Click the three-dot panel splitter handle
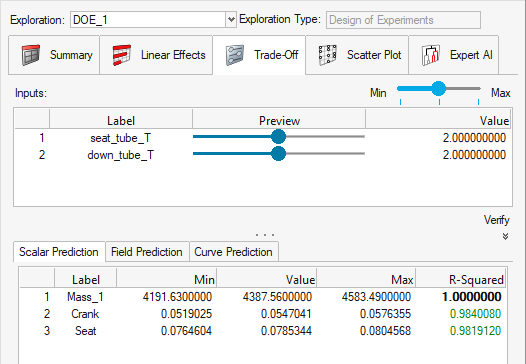 pos(265,235)
